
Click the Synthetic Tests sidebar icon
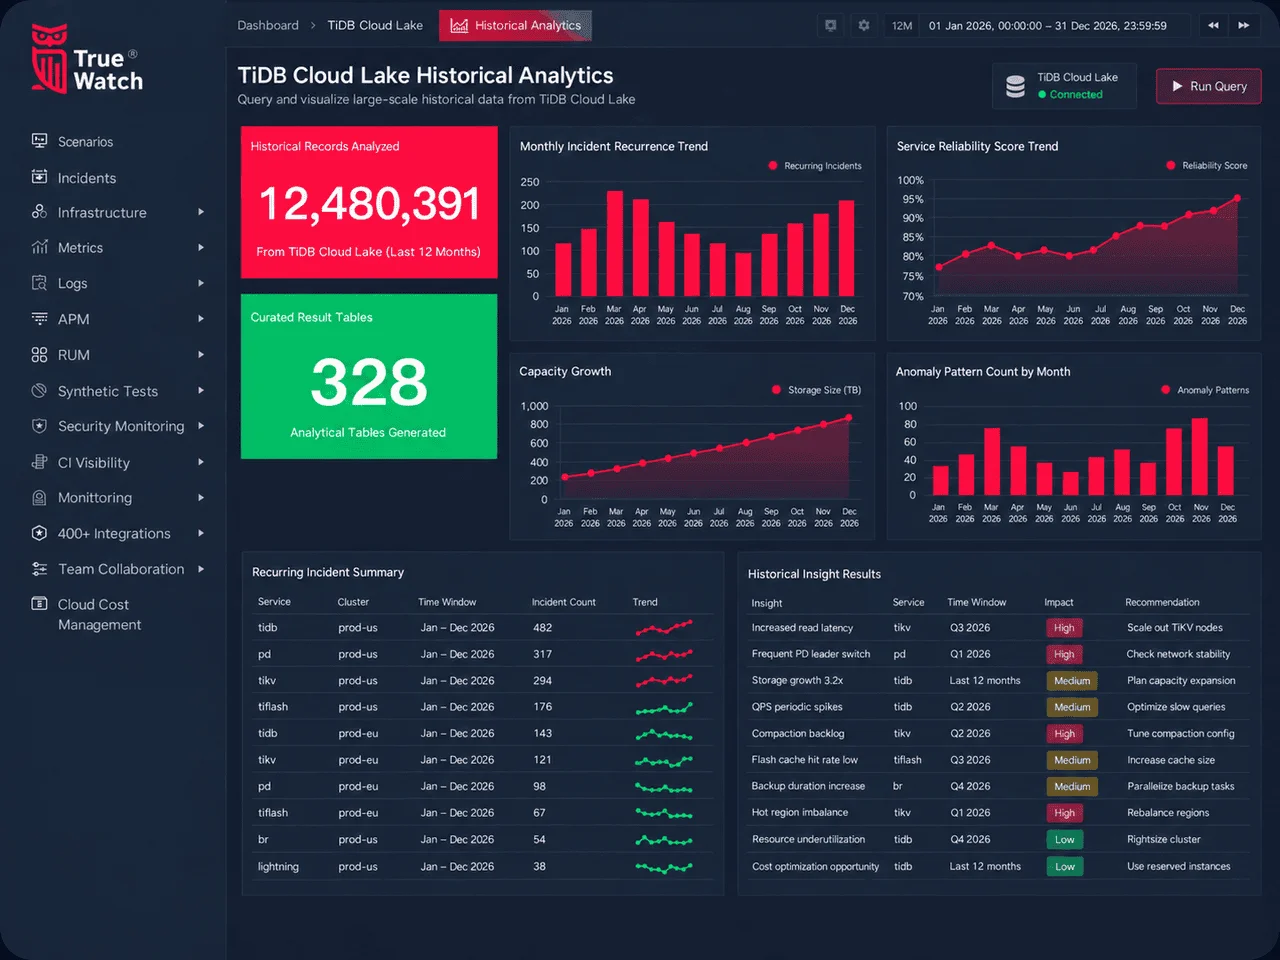click(40, 391)
